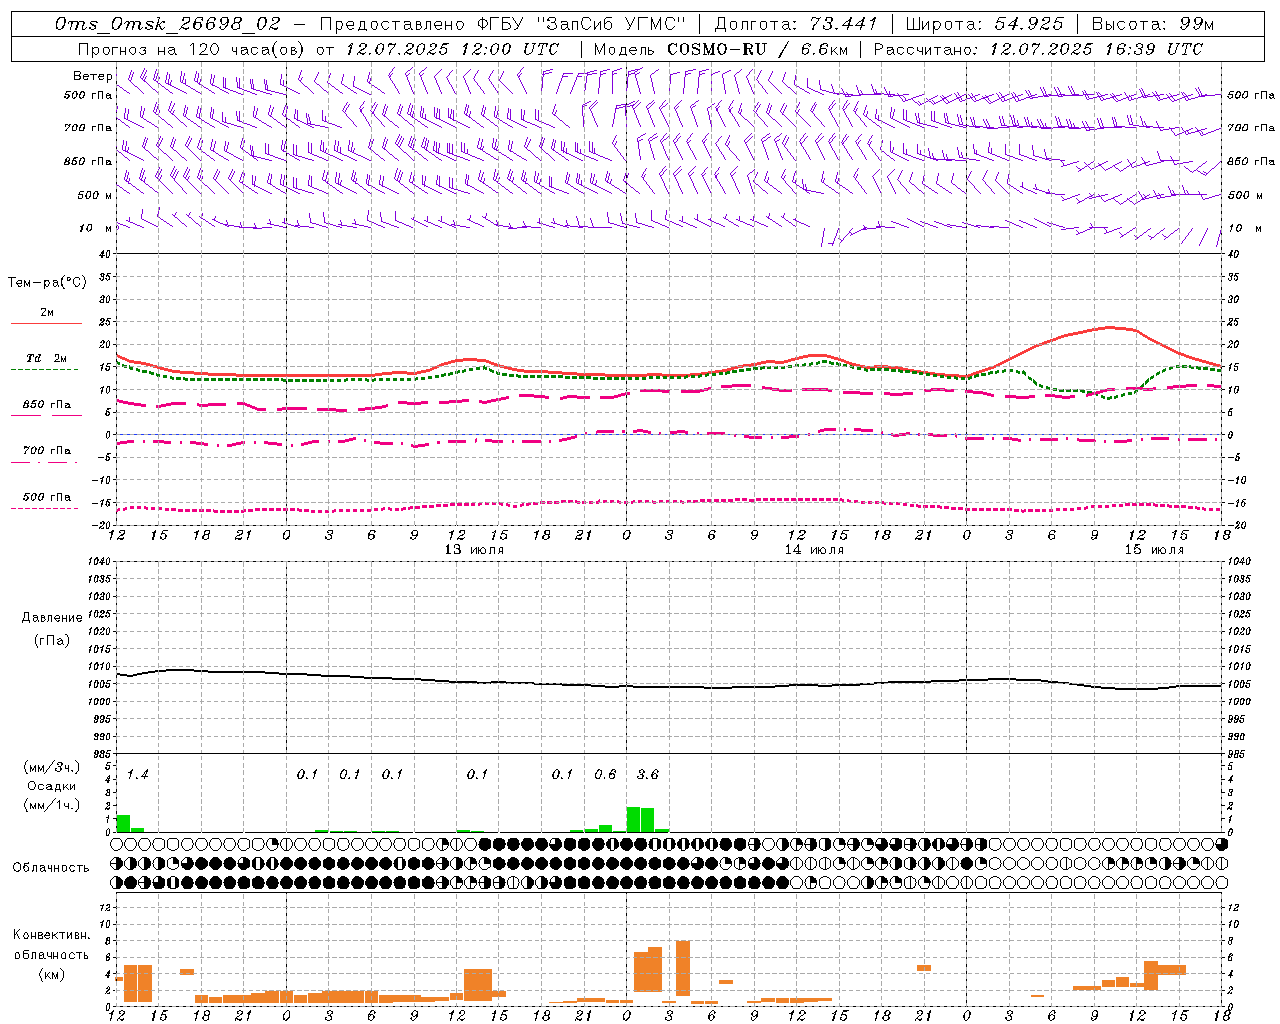The image size is (1280, 1024).
Task: Click the dotted pink line under temperature '500 гПа'
Action: coord(44,508)
